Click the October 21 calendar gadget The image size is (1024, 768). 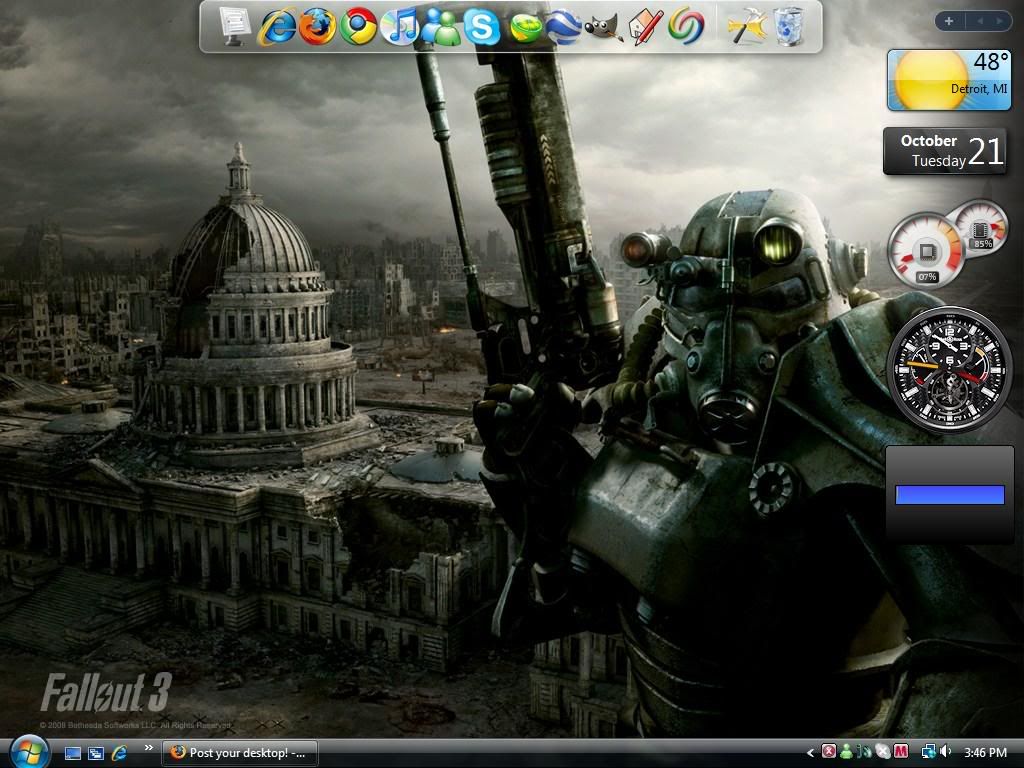tap(948, 152)
